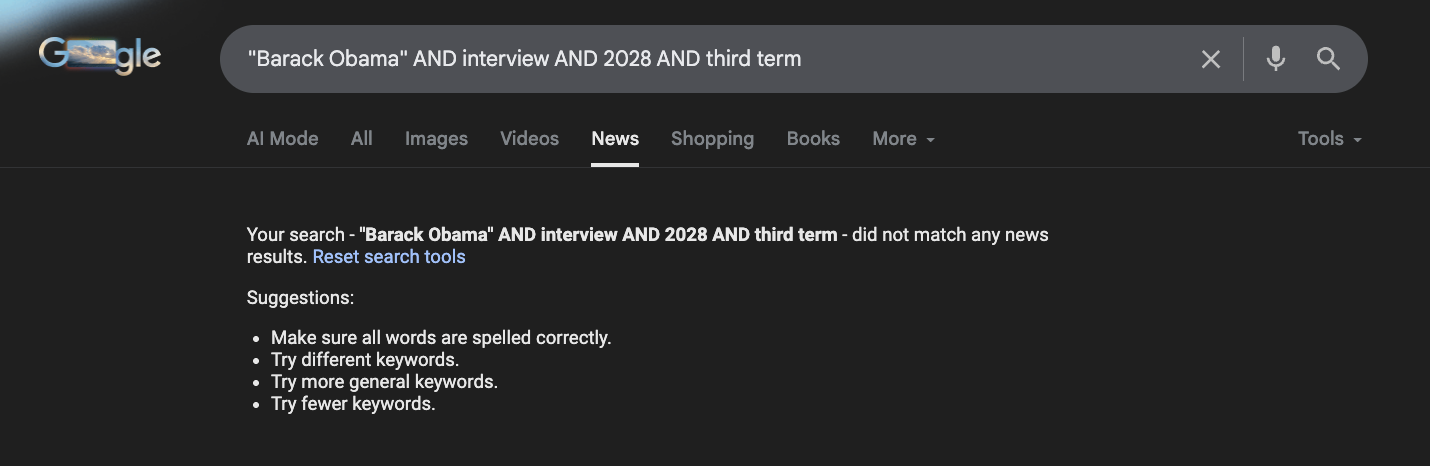
Task: Switch to the All results tab
Action: (362, 139)
